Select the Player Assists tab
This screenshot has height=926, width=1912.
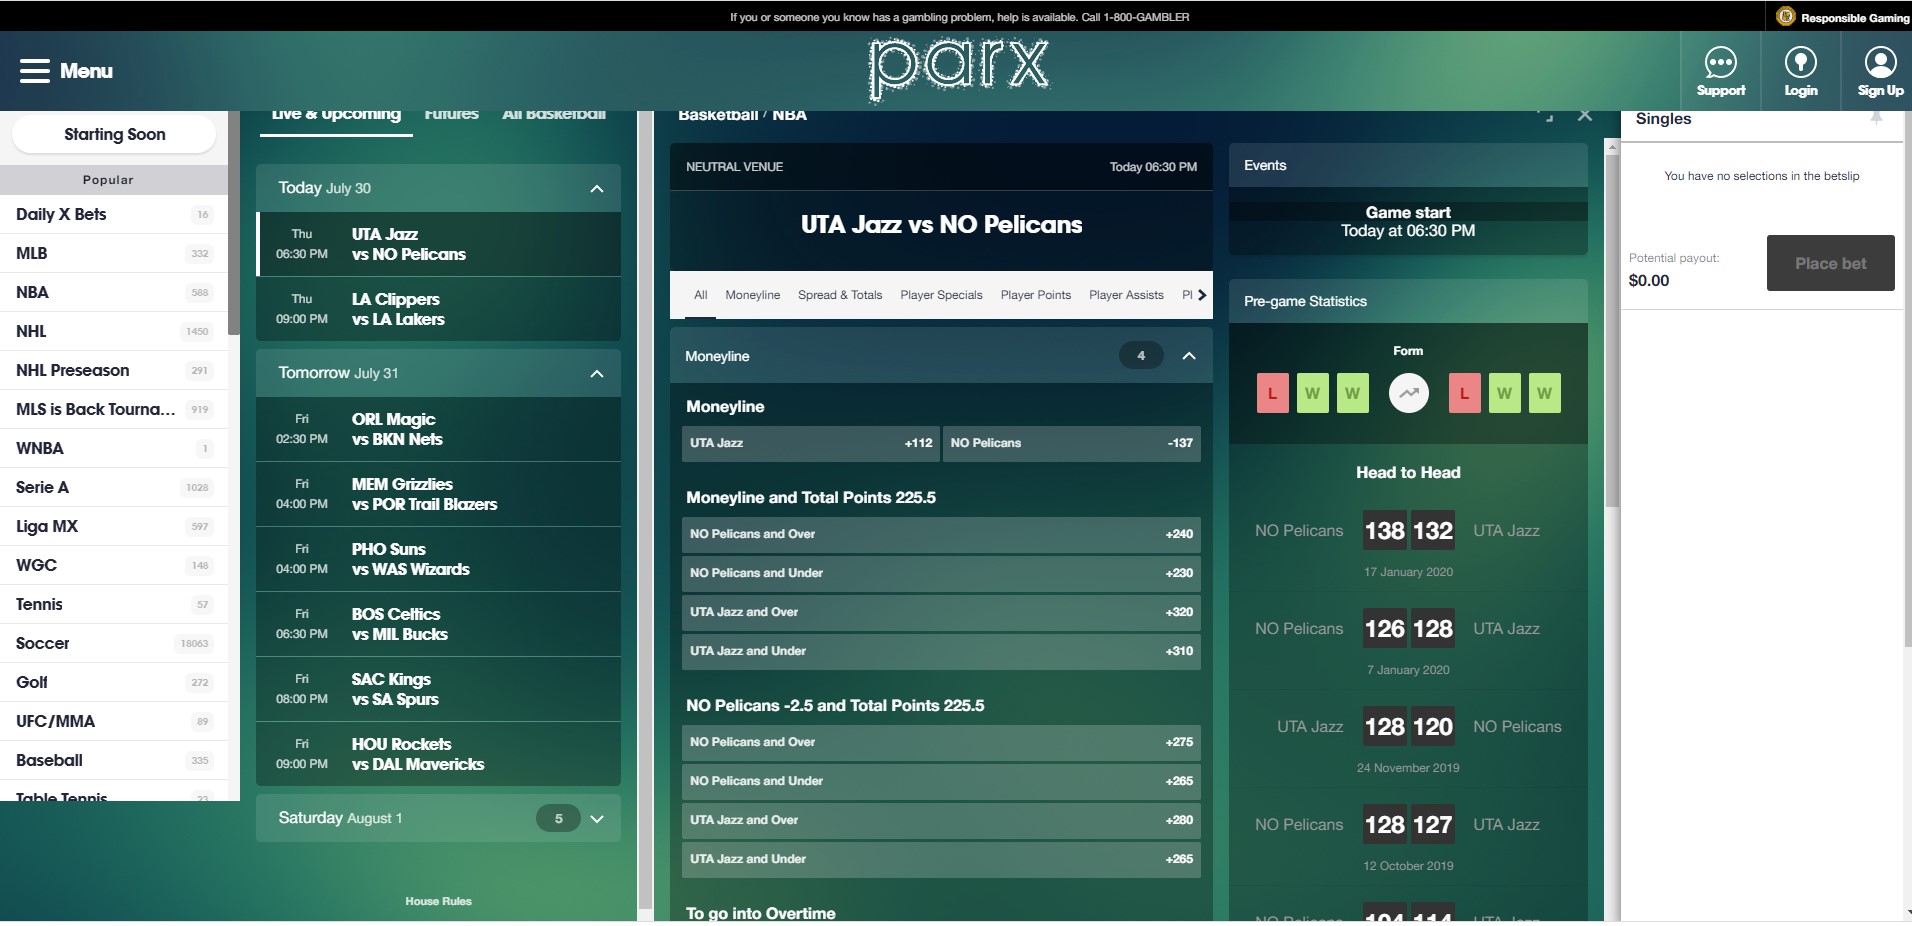(x=1126, y=295)
